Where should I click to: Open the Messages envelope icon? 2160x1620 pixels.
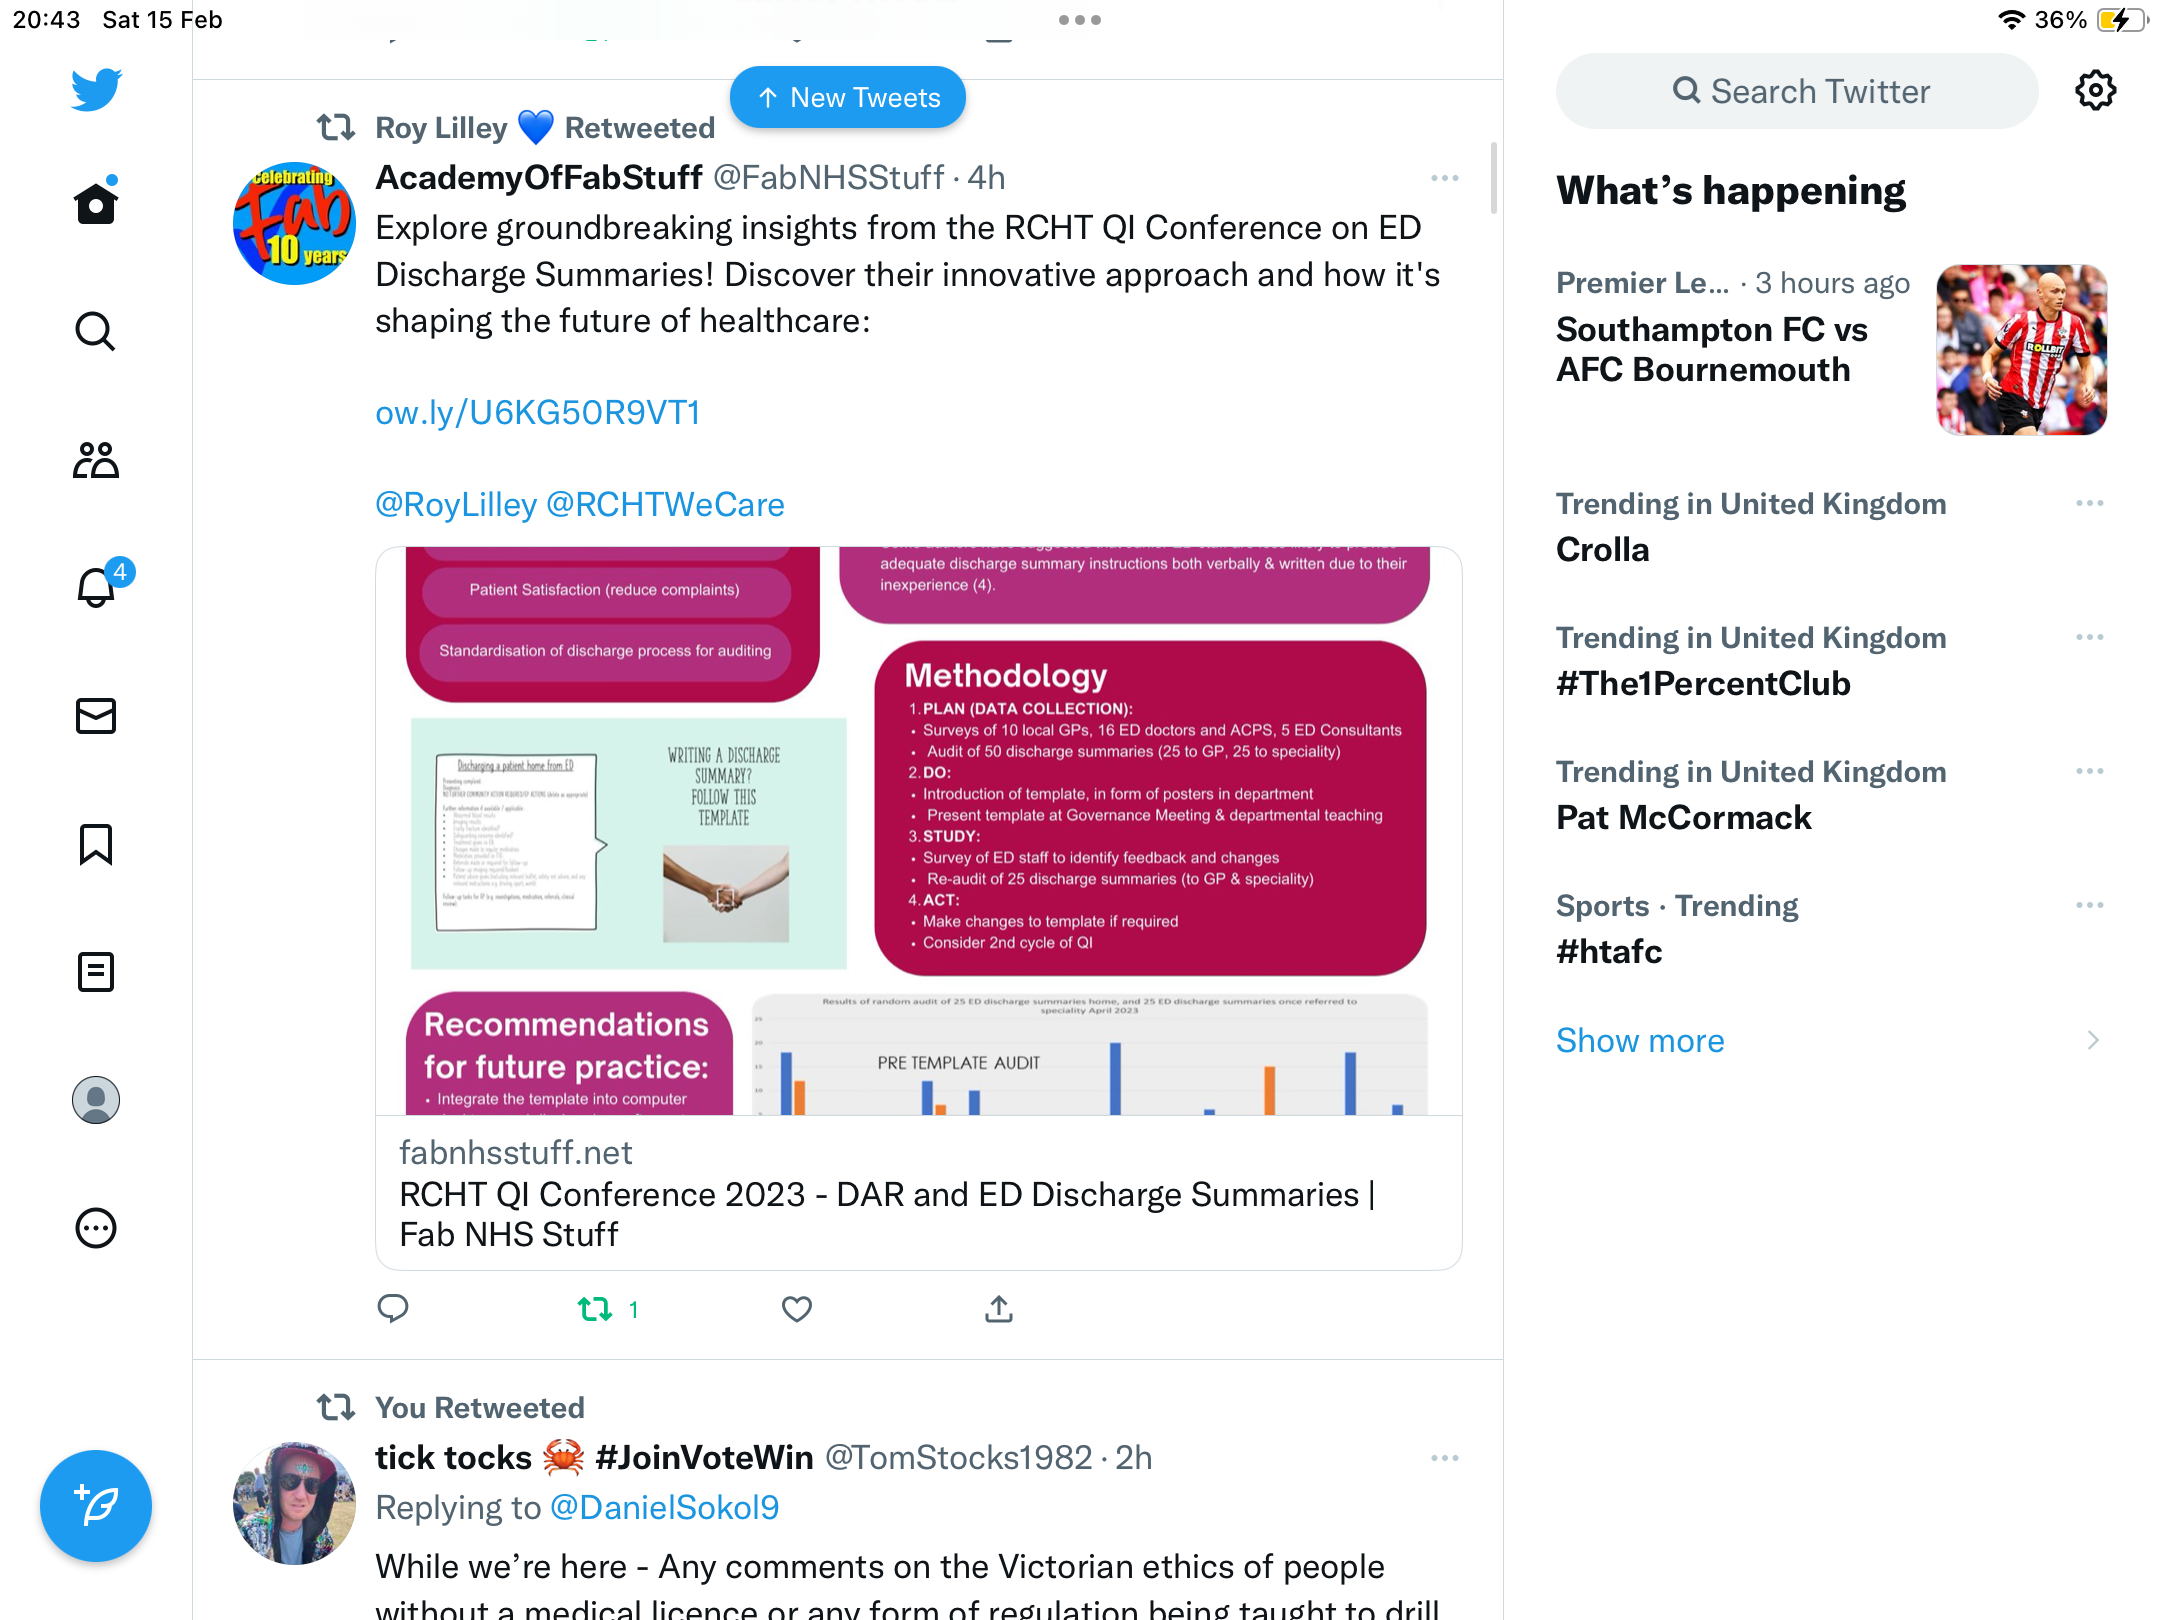point(96,716)
